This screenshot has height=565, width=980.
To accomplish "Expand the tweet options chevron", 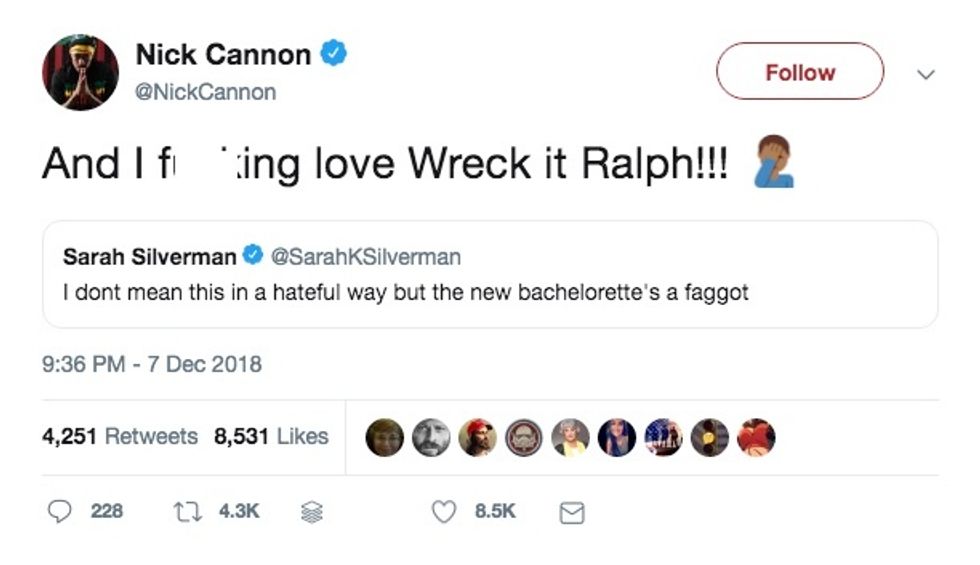I will [926, 74].
